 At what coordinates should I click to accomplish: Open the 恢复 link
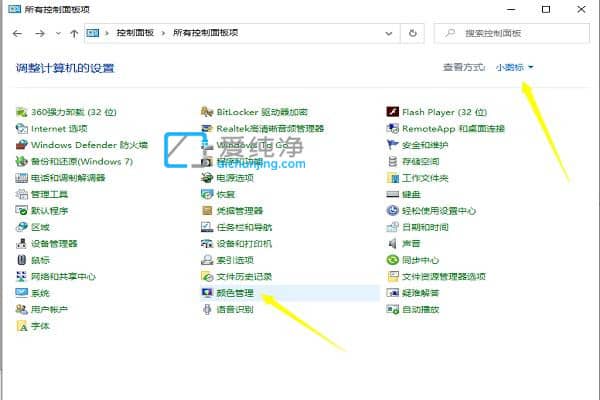click(x=226, y=194)
